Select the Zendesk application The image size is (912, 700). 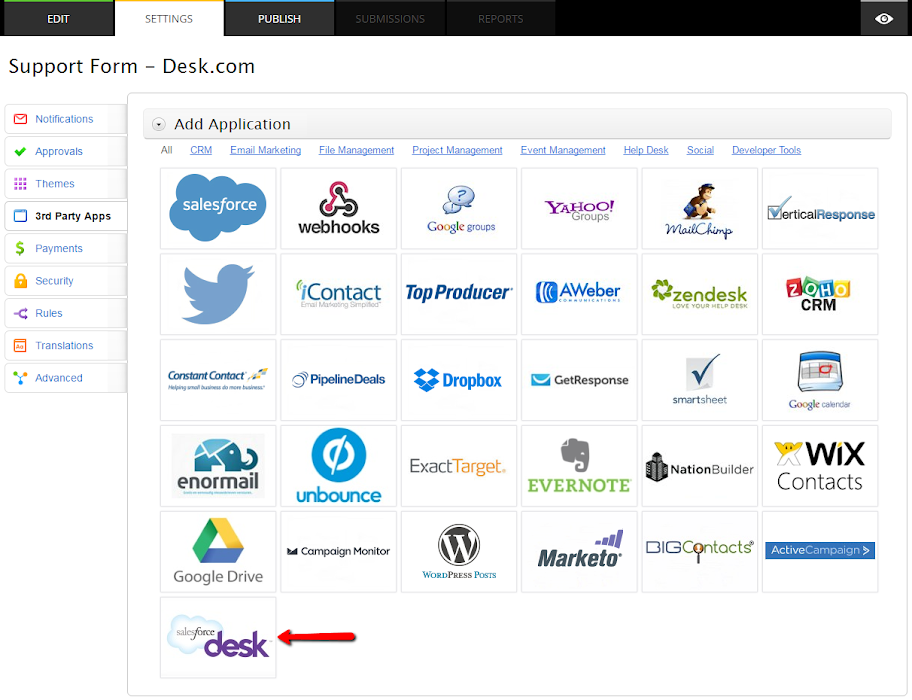pos(700,294)
